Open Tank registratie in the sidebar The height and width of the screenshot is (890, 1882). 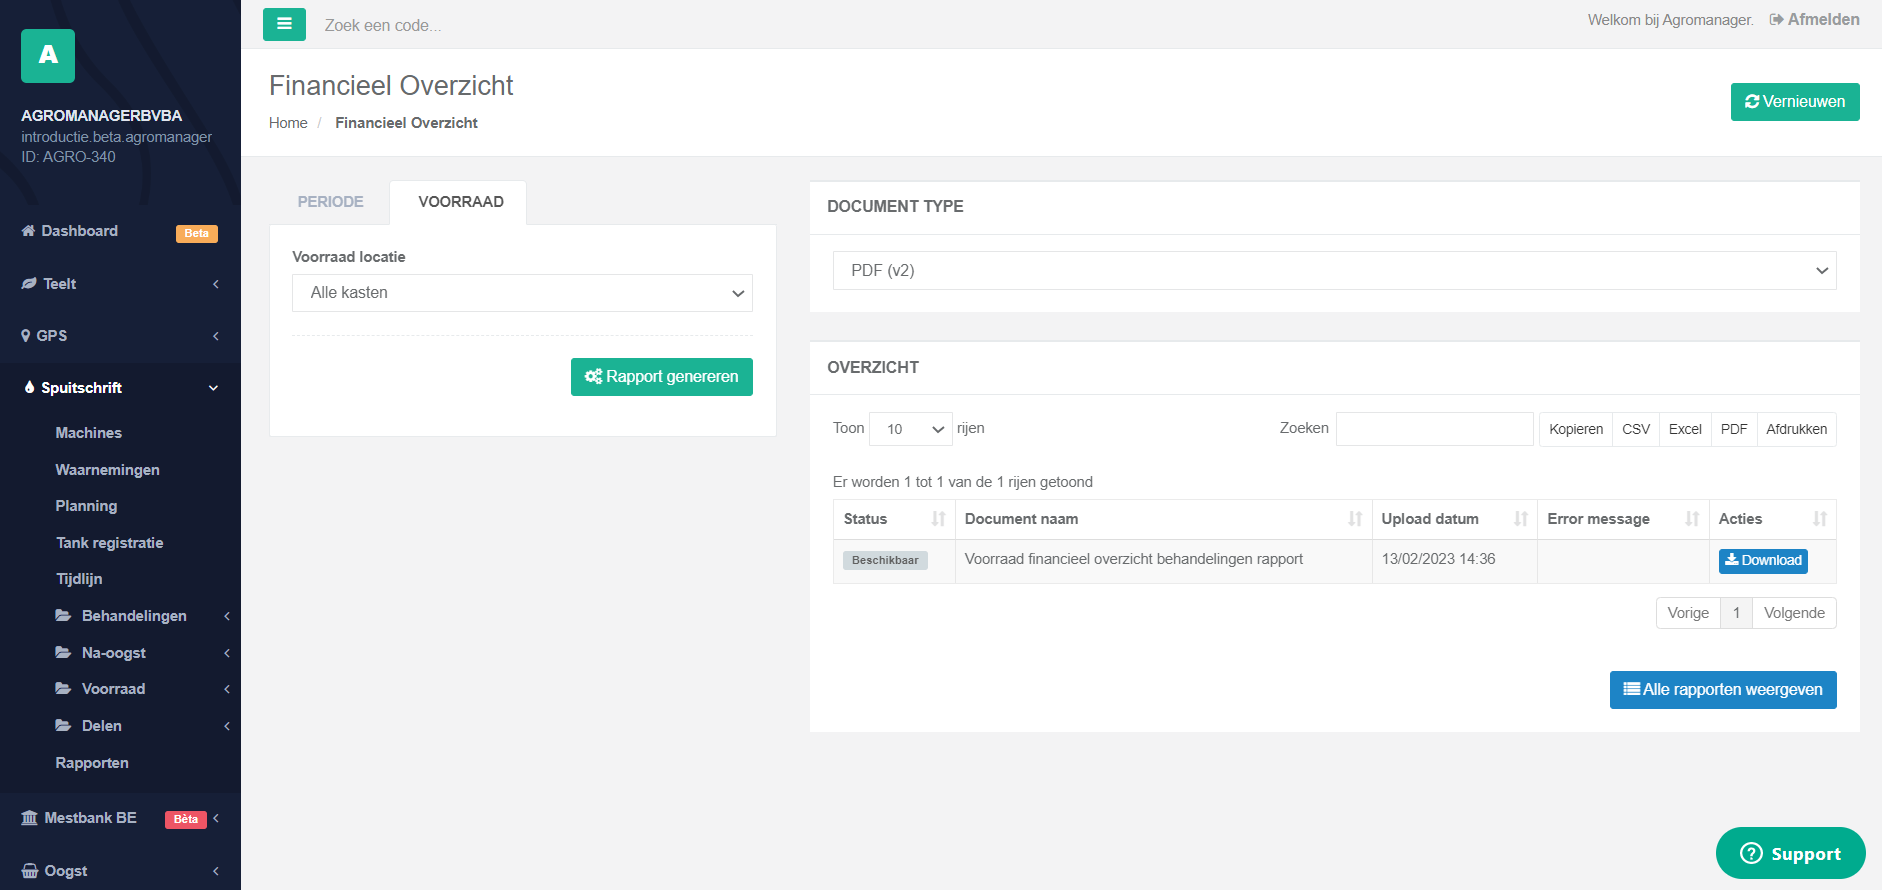click(x=110, y=543)
